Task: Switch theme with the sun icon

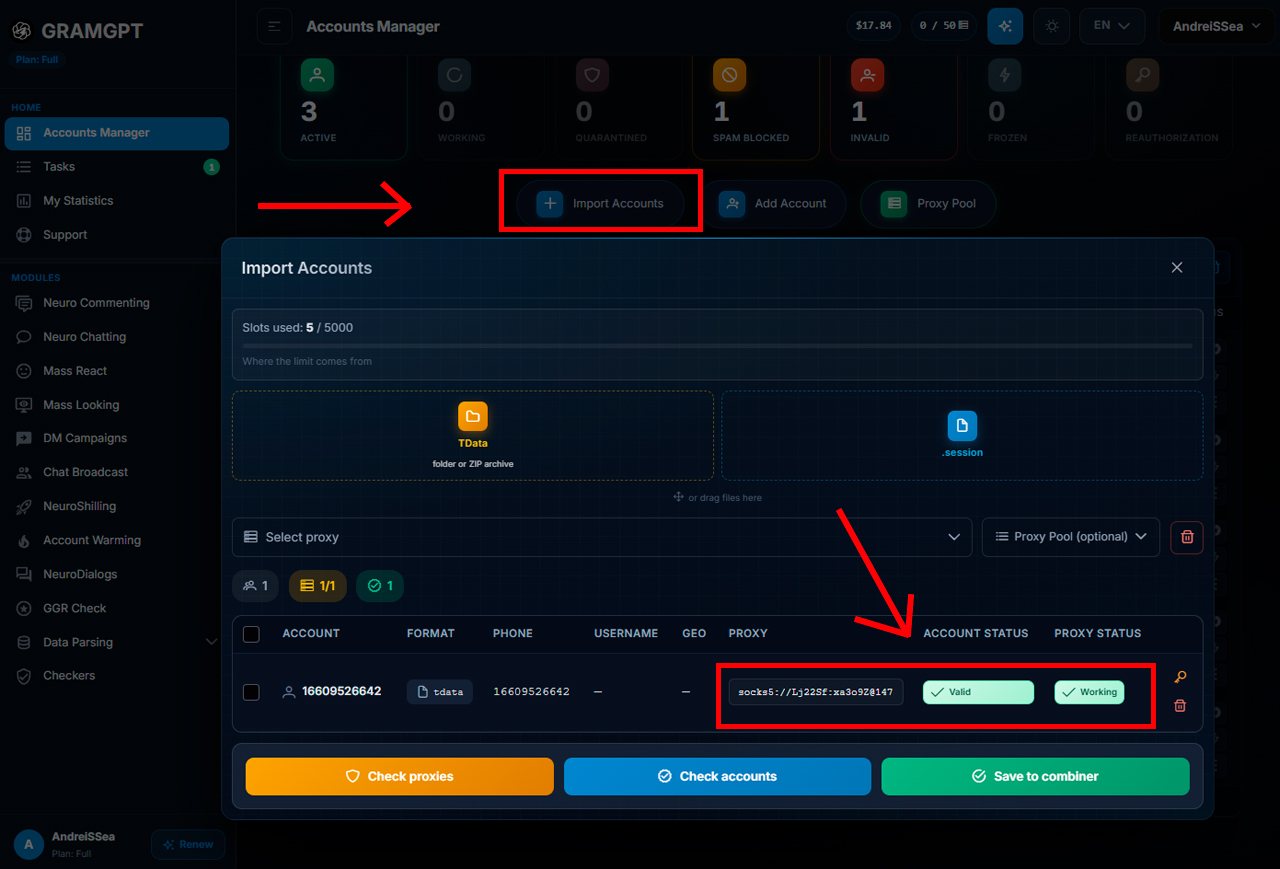Action: pos(1052,26)
